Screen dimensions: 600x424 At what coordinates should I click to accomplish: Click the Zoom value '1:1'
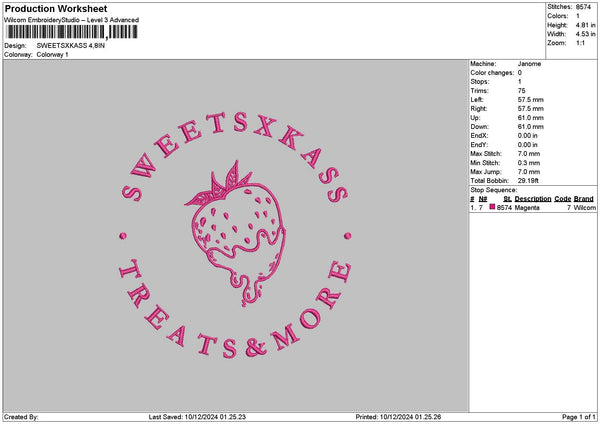(x=580, y=43)
